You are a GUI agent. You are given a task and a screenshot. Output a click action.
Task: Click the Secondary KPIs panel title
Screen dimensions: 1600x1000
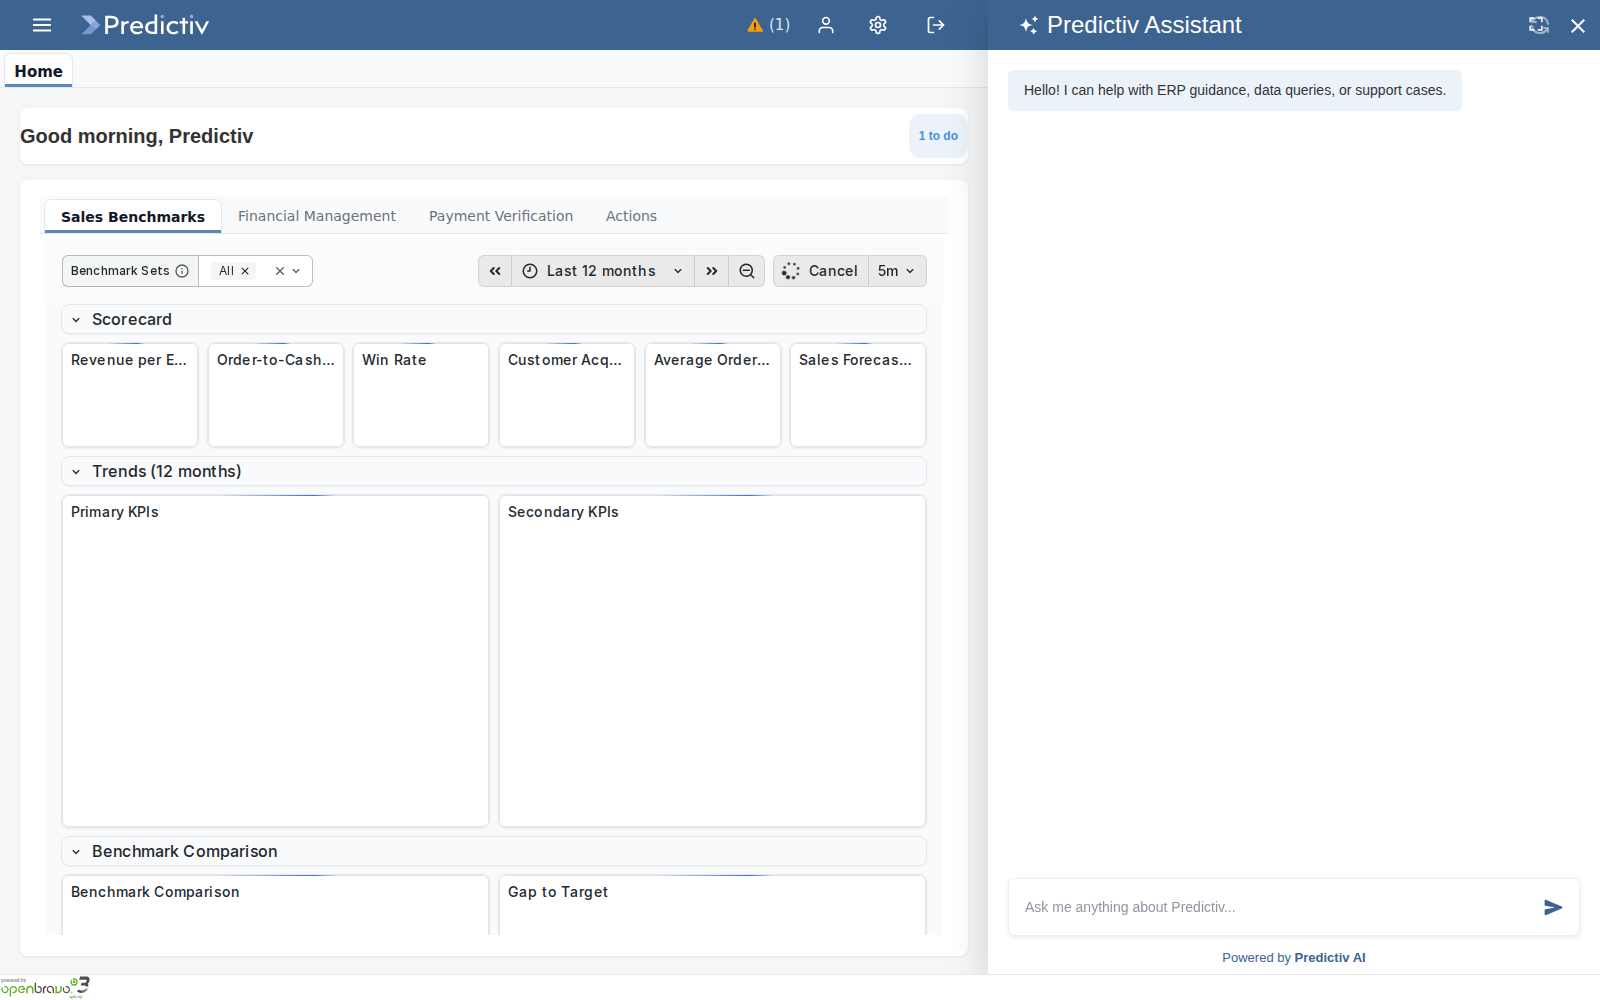[x=563, y=512]
